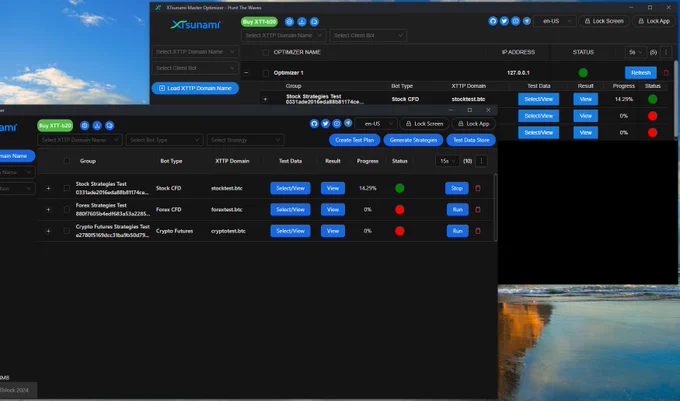Image resolution: width=680 pixels, height=401 pixels.
Task: Open Twitter link in front window
Action: coord(325,124)
